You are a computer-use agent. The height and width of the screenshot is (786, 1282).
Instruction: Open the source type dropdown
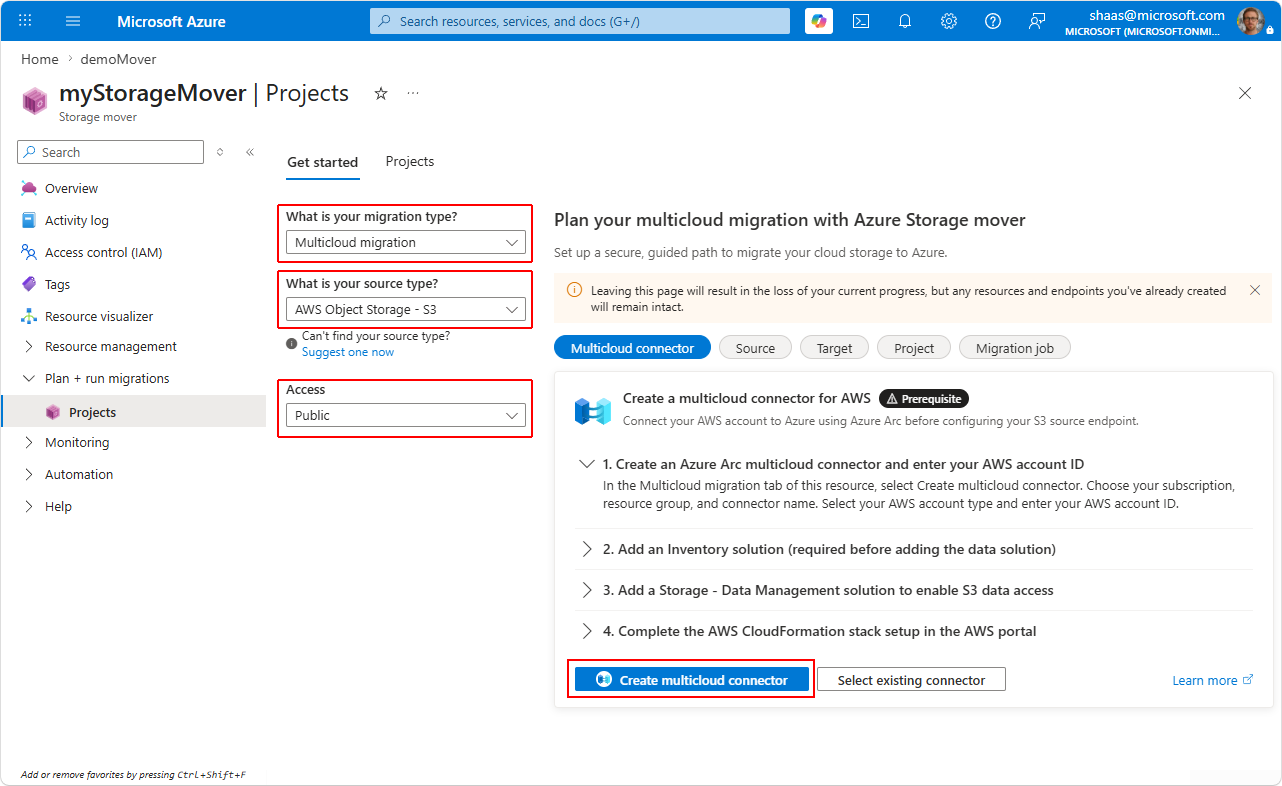tap(405, 309)
